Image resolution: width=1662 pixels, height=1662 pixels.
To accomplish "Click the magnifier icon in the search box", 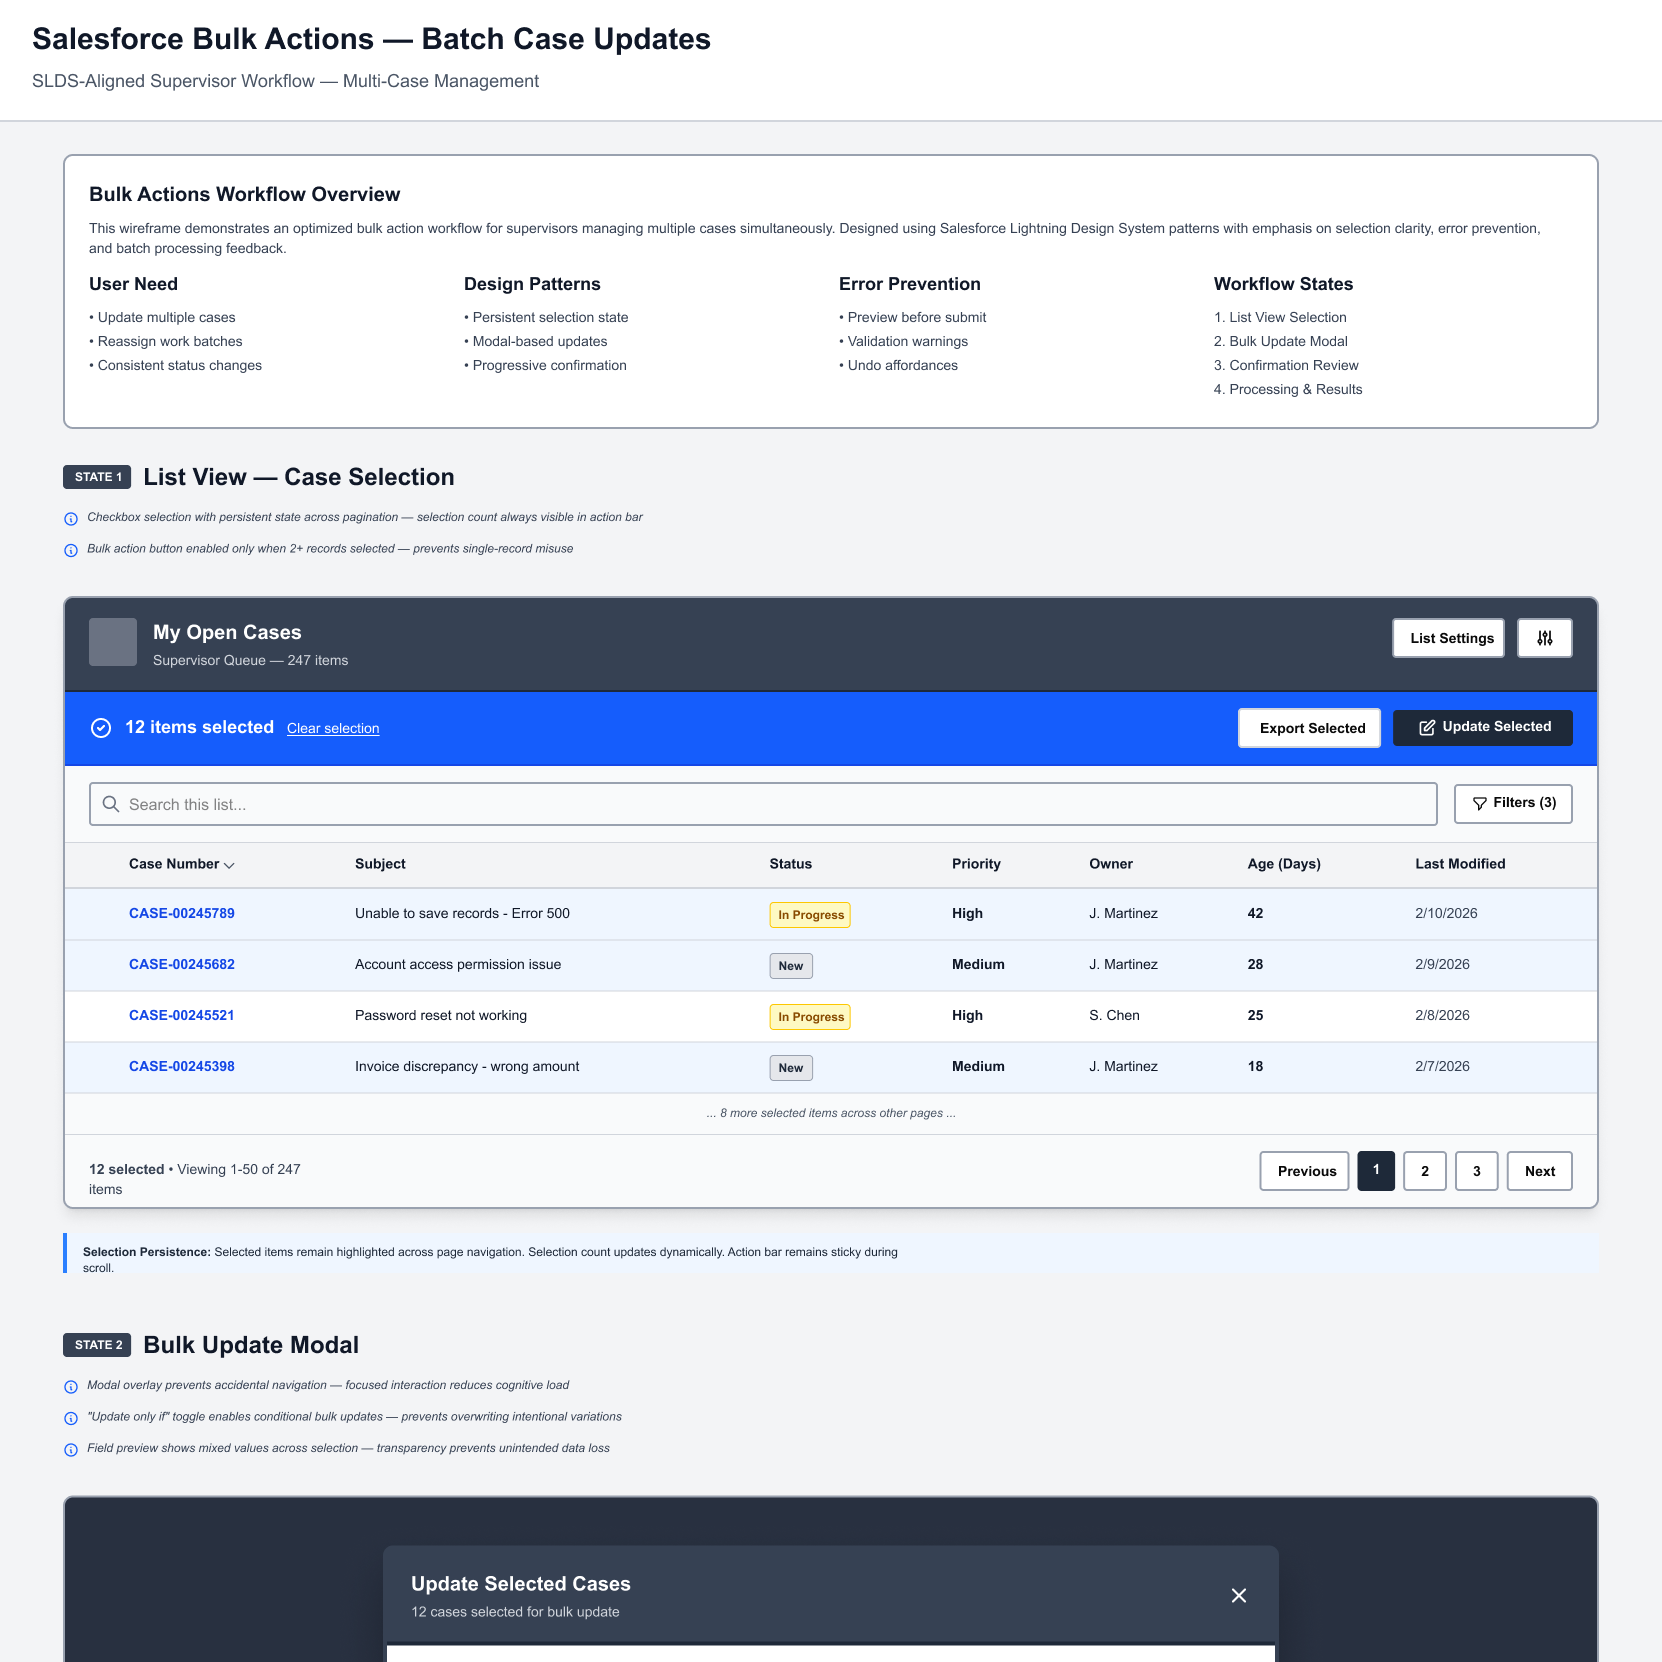I will 111,804.
